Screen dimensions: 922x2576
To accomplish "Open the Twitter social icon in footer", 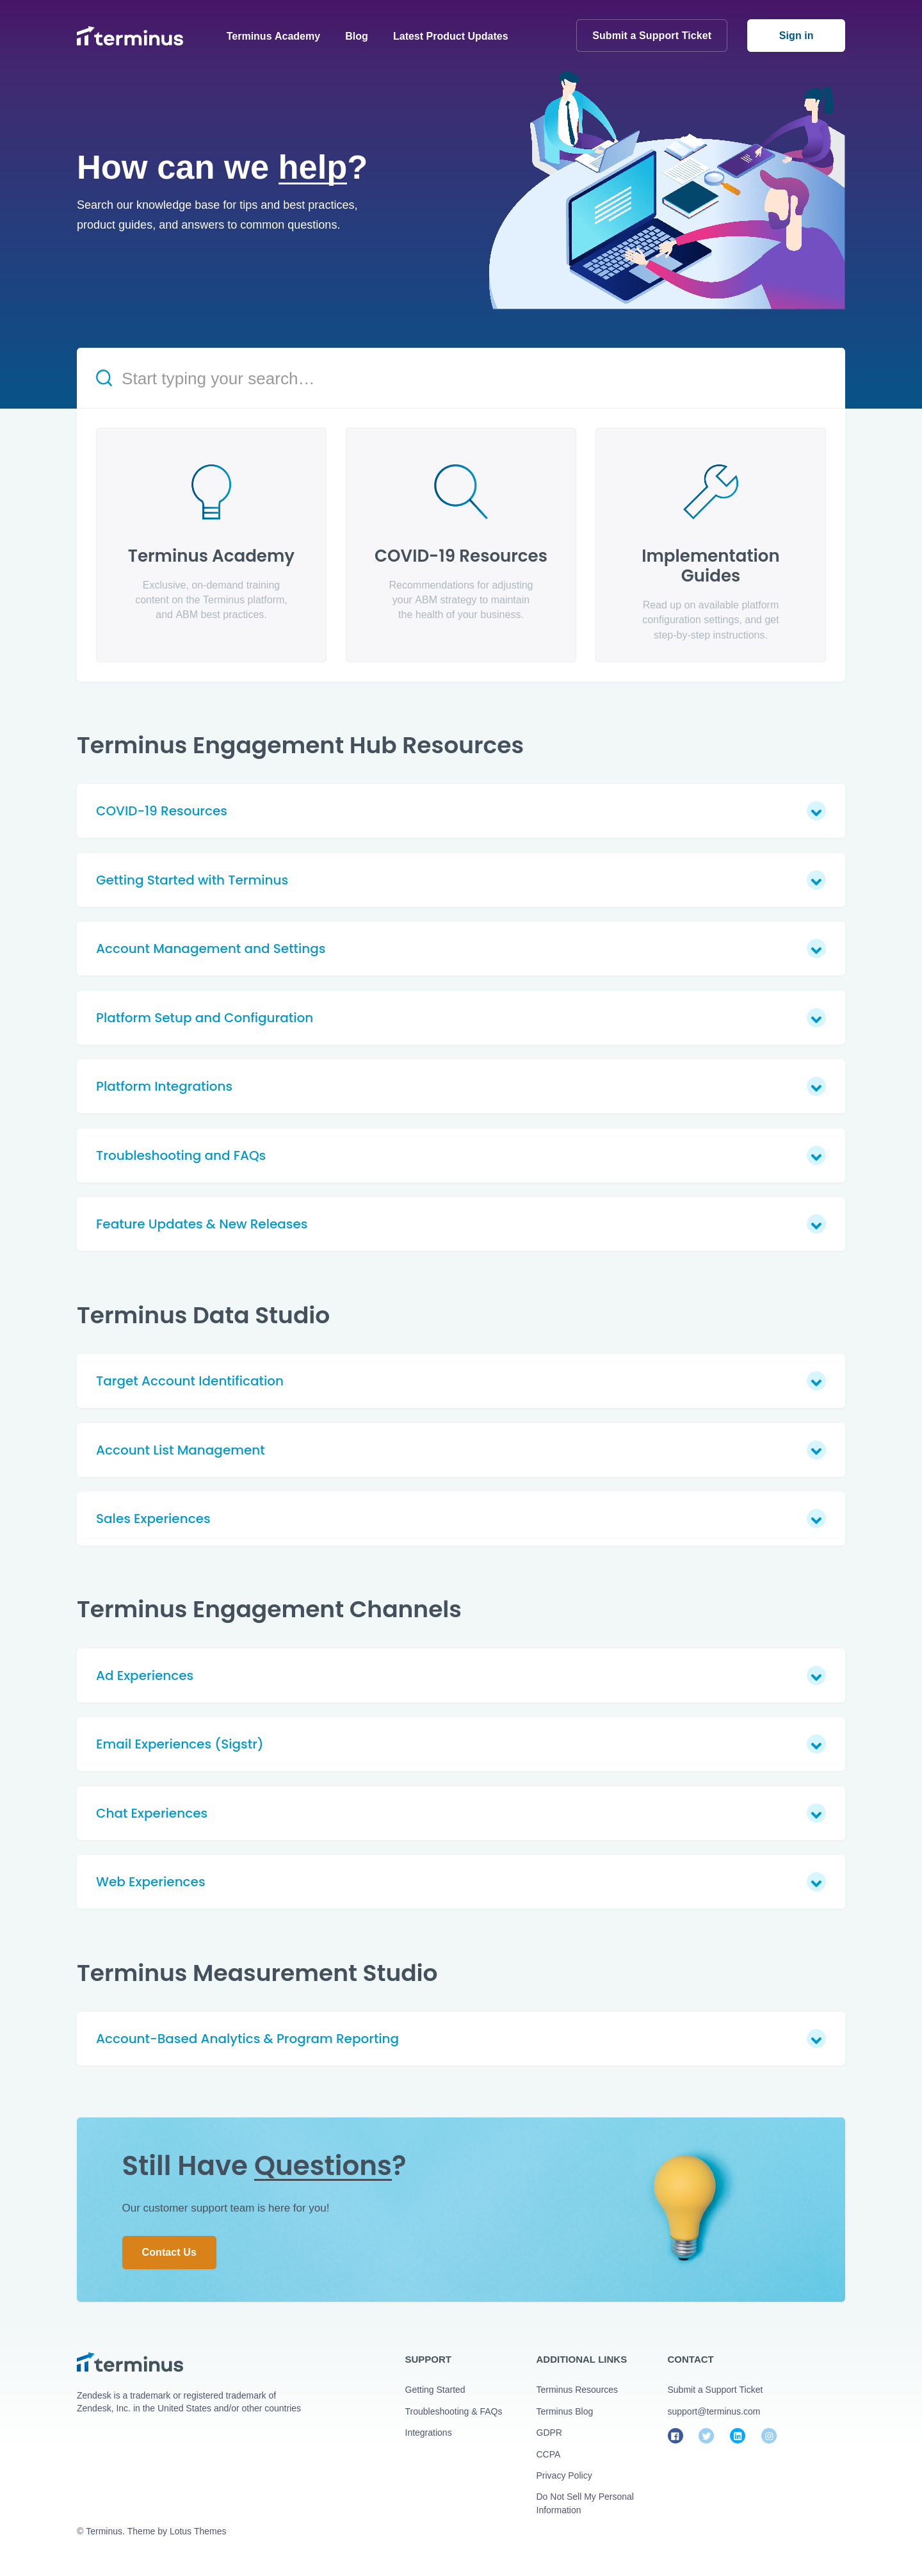I will 706,2435.
